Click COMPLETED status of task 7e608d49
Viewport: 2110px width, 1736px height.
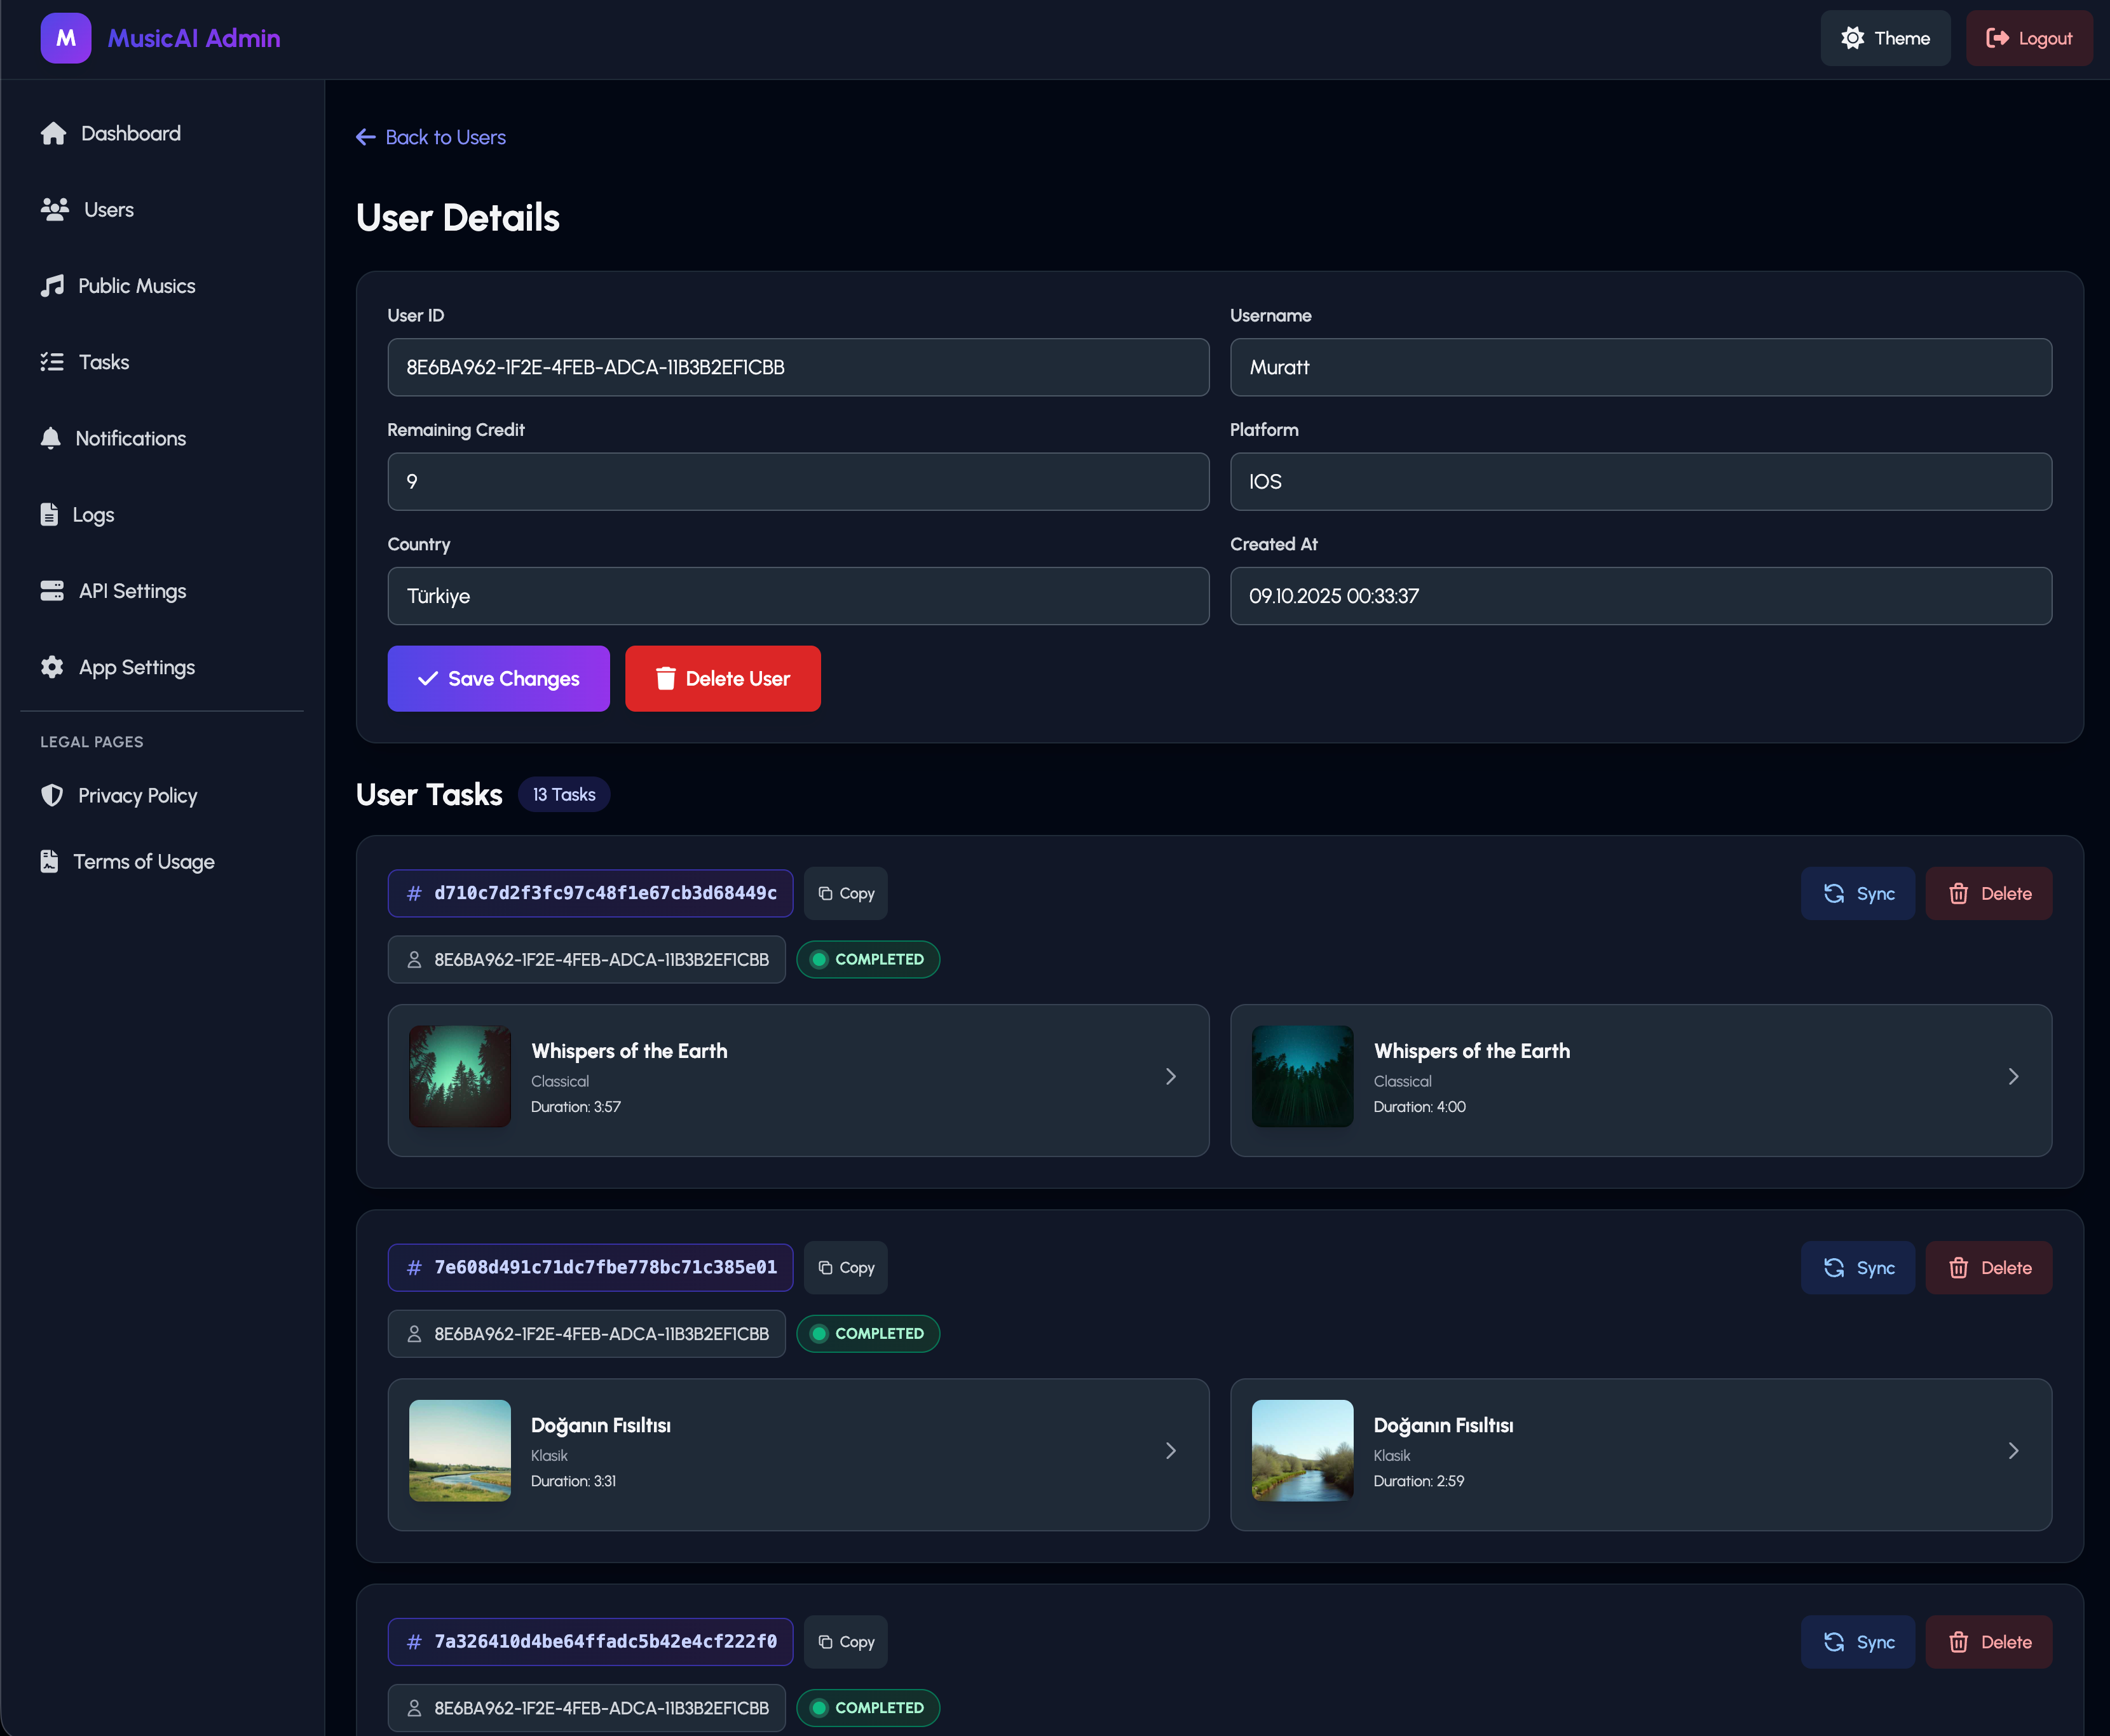(x=867, y=1333)
